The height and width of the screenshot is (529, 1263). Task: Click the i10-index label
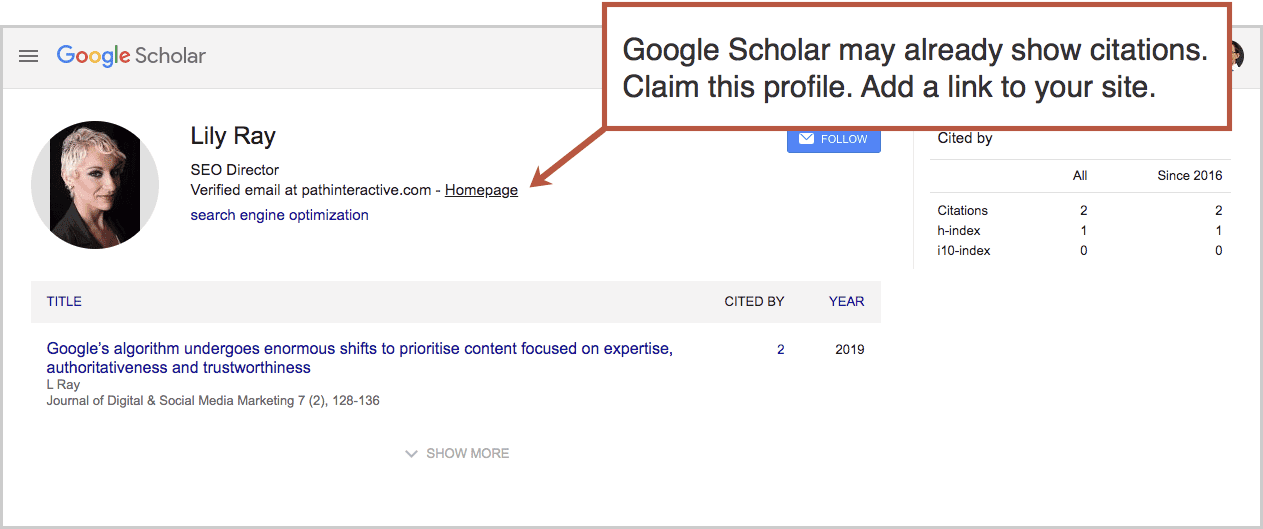964,250
